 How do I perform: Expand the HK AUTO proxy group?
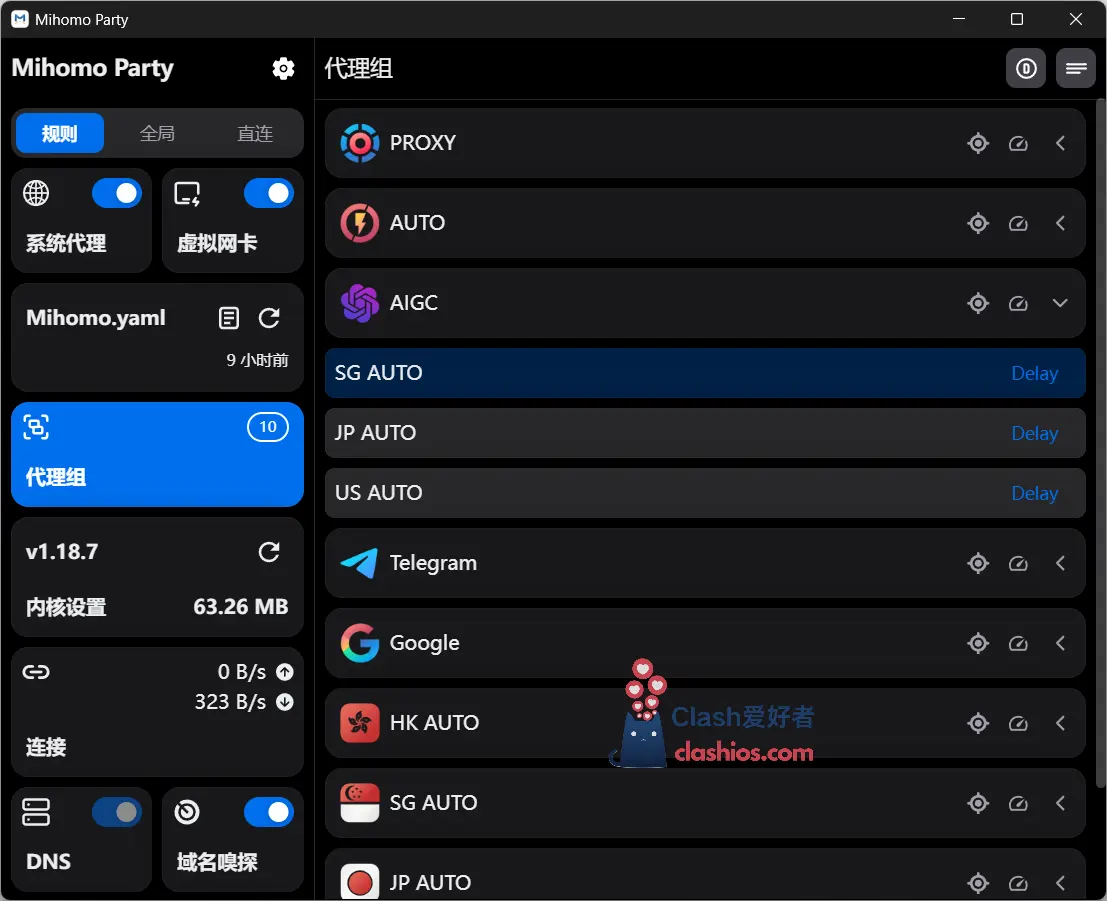[x=1060, y=723]
